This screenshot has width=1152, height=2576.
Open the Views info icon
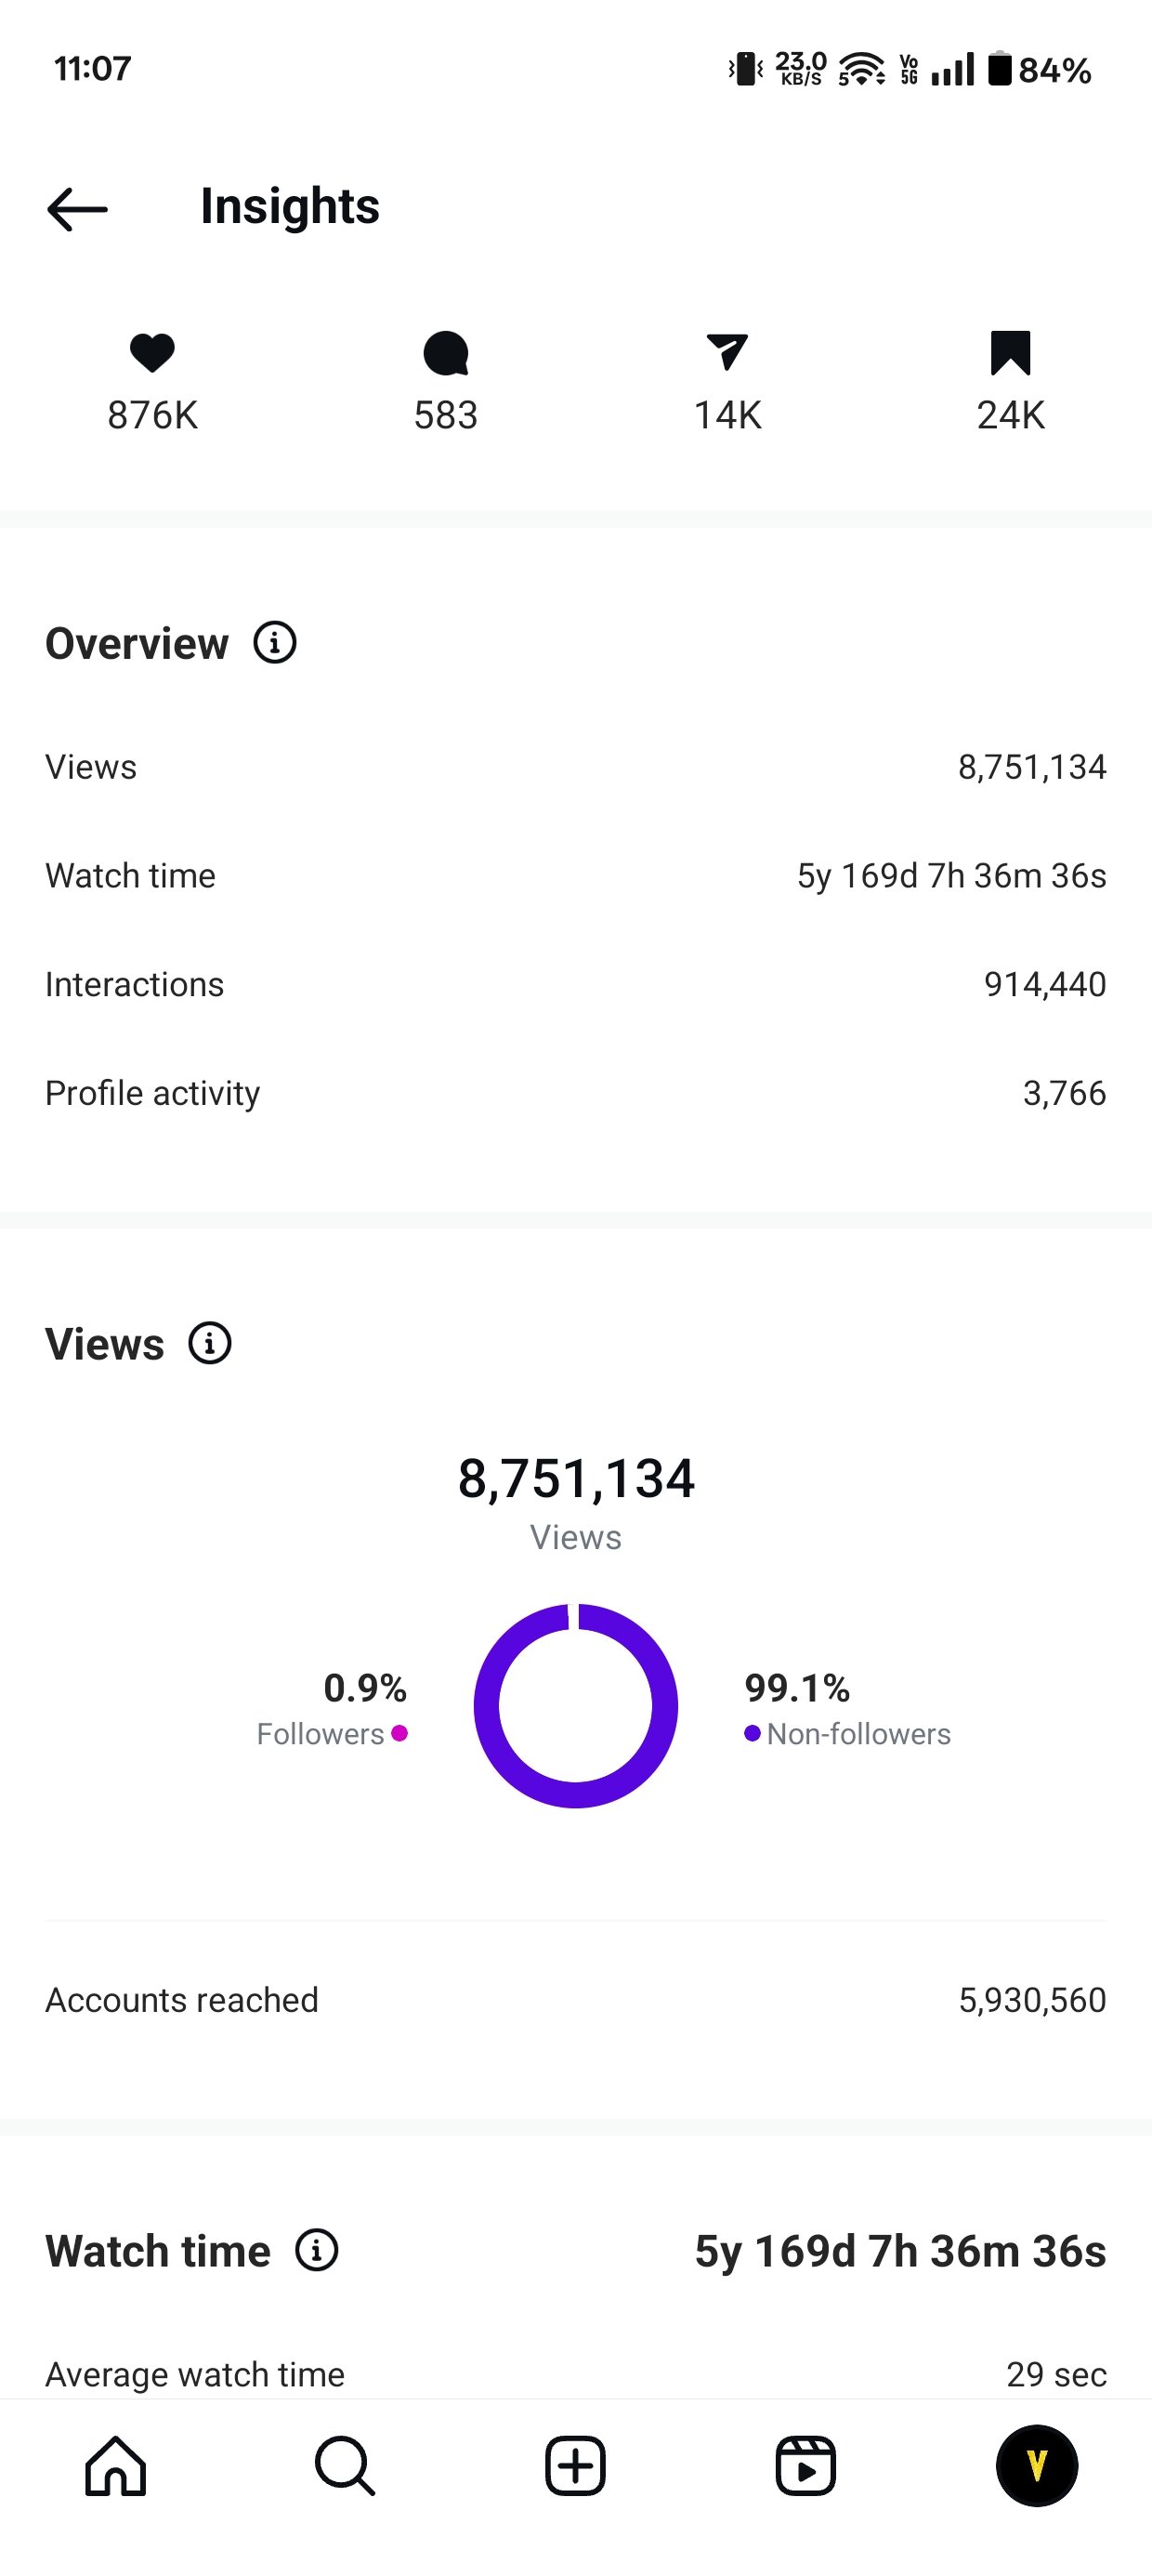[210, 1343]
